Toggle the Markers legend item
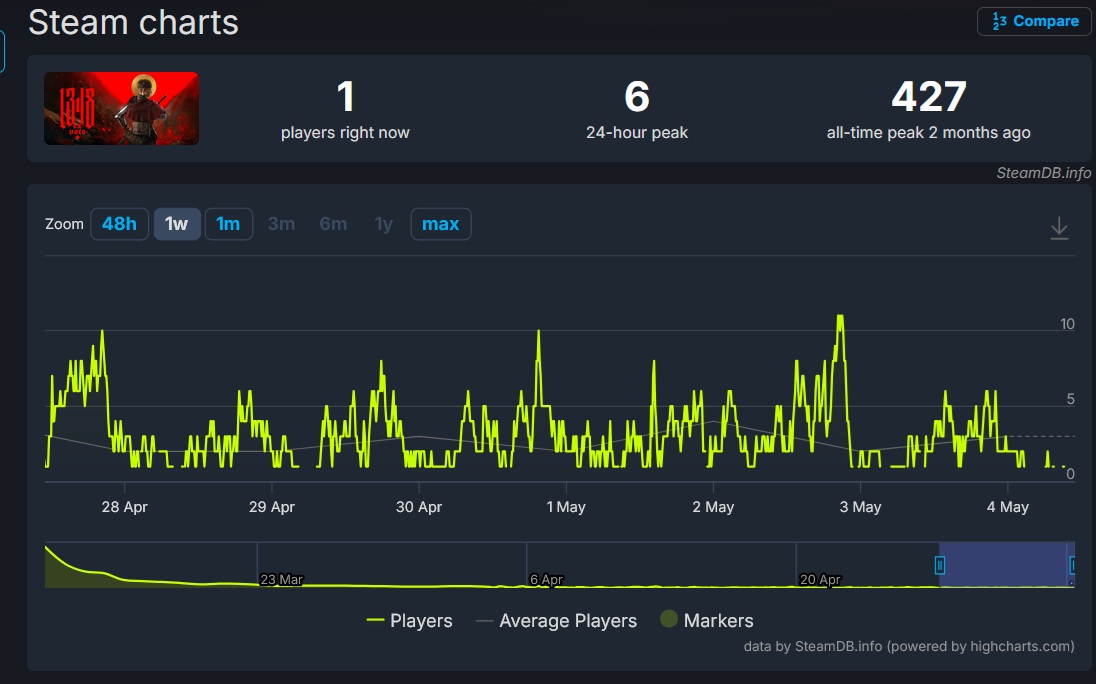Image resolution: width=1096 pixels, height=684 pixels. coord(707,620)
